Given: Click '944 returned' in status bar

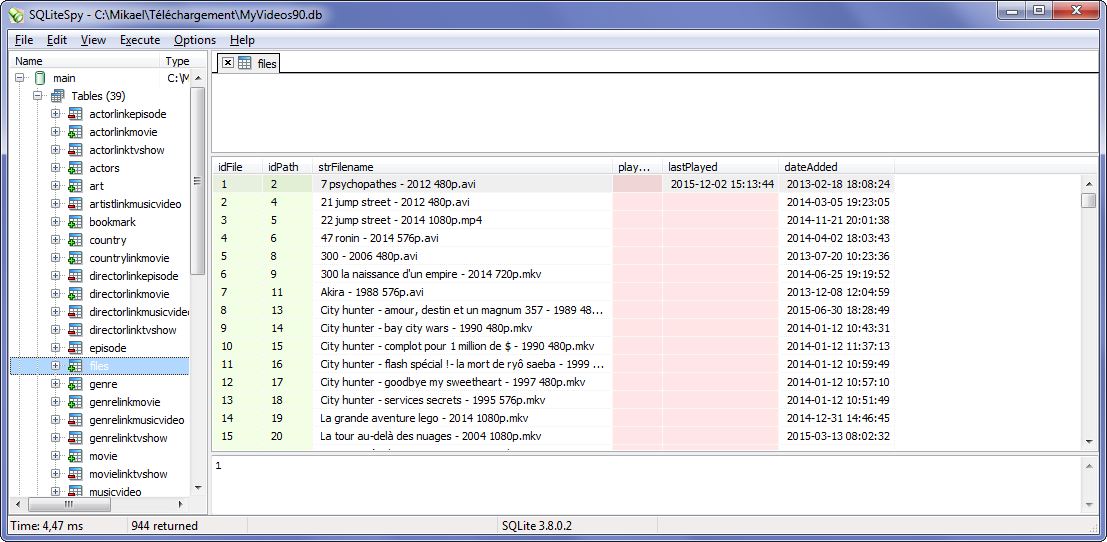Looking at the screenshot, I should [164, 526].
